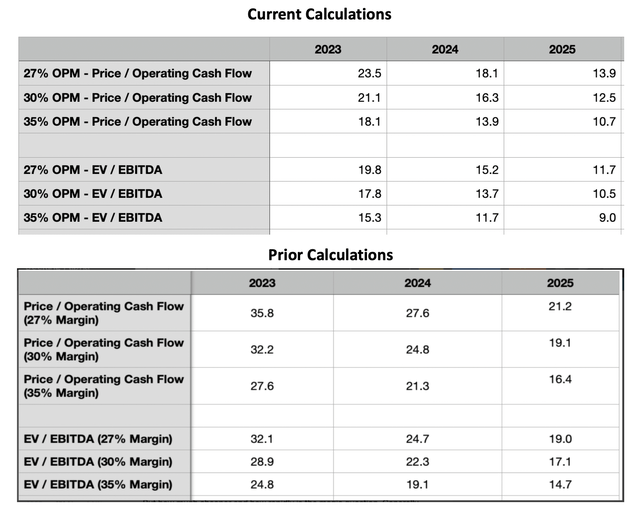This screenshot has height=509, width=640.
Task: Click Price / Operating Cash Flow (27% Margin) label
Action: (104, 313)
